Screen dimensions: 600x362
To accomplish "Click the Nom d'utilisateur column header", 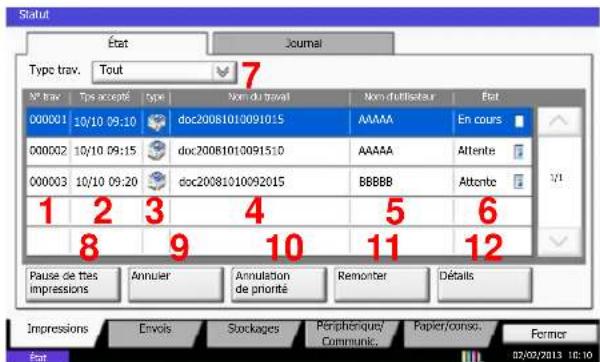I will 399,97.
